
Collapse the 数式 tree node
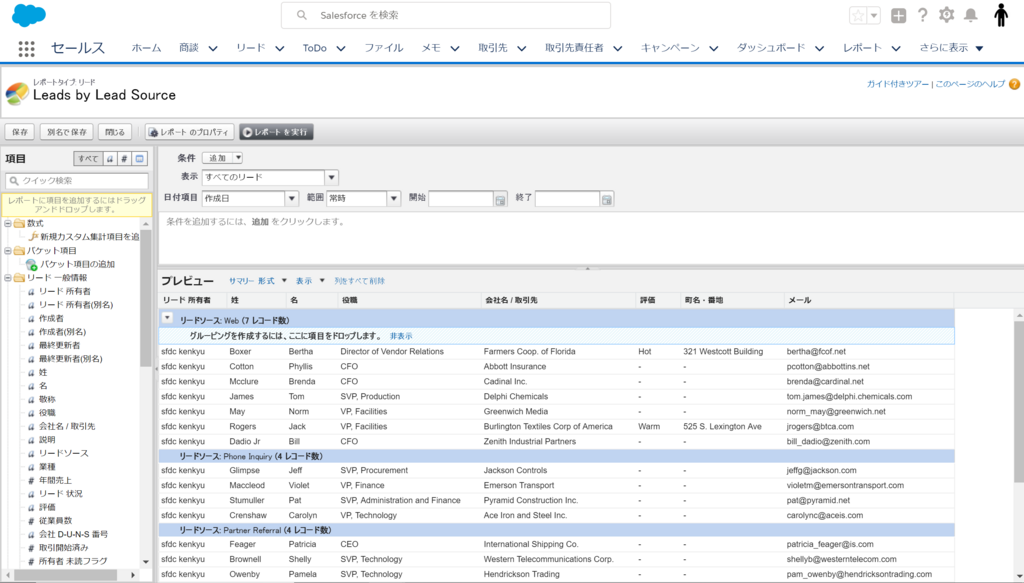click(8, 223)
